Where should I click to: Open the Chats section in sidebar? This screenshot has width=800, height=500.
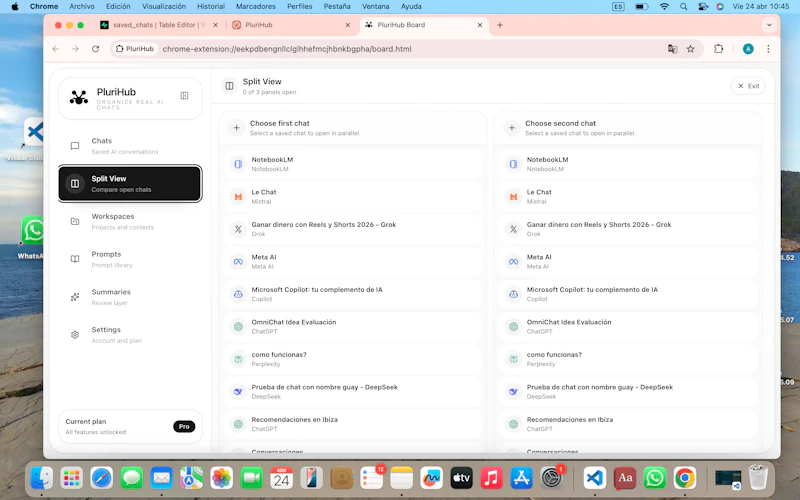click(x=130, y=146)
